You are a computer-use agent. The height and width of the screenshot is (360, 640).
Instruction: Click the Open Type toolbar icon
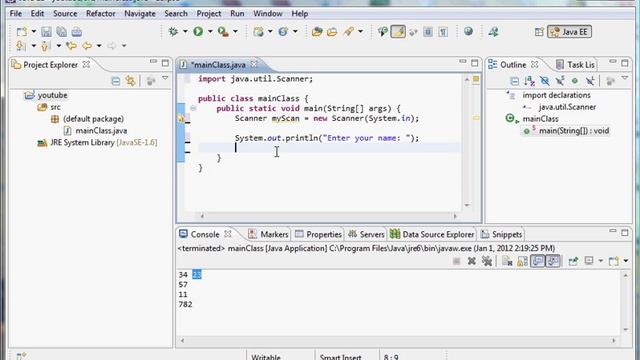click(x=317, y=31)
